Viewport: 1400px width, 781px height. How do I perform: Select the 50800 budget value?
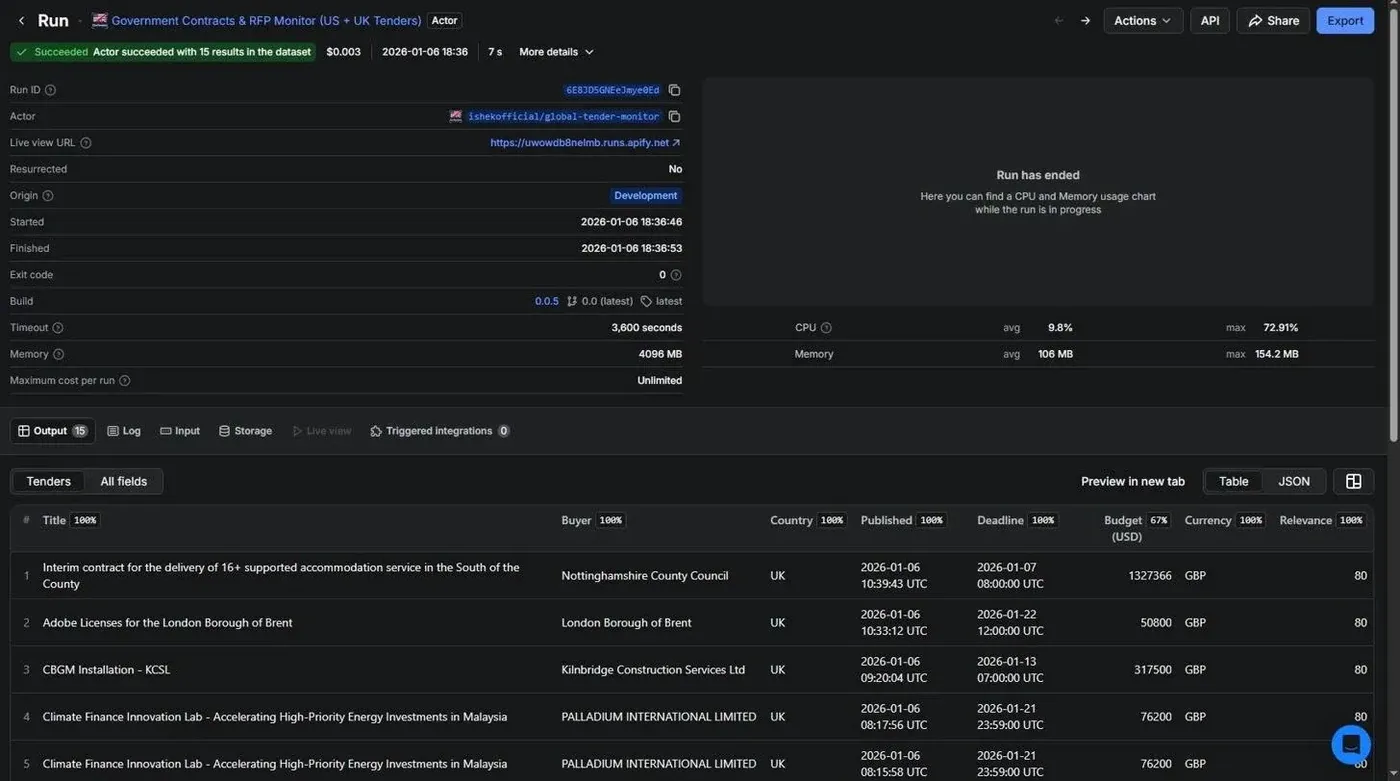(x=1156, y=623)
